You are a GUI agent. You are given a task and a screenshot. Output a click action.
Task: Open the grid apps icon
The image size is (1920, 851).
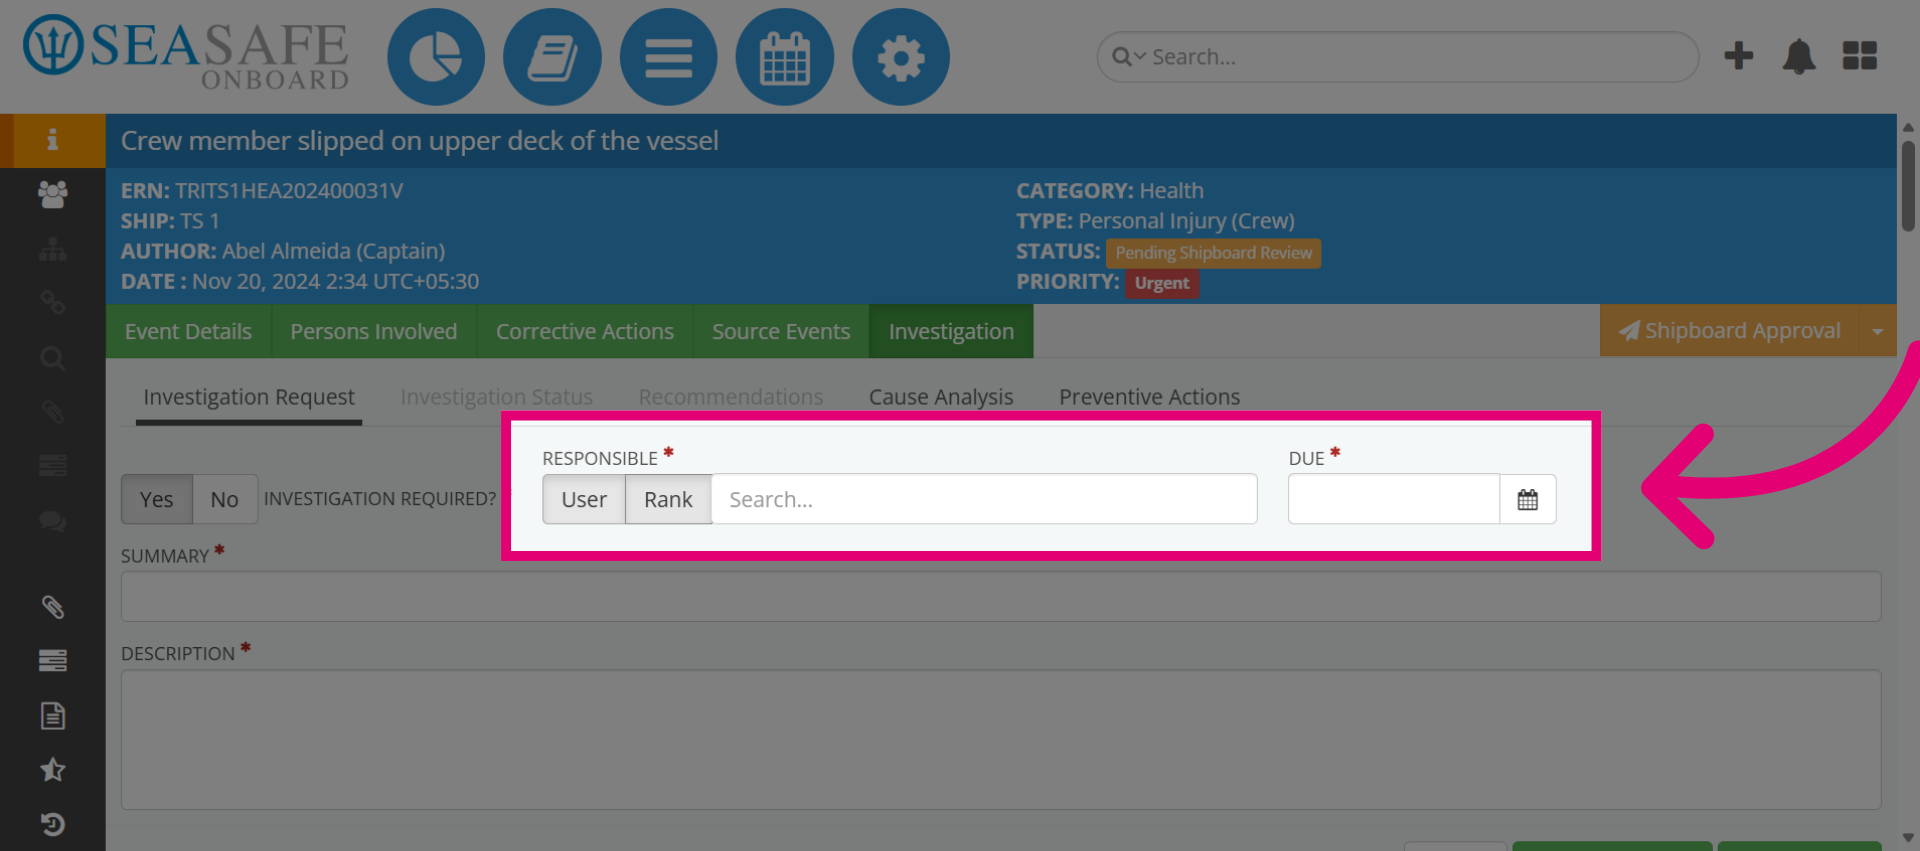1860,56
